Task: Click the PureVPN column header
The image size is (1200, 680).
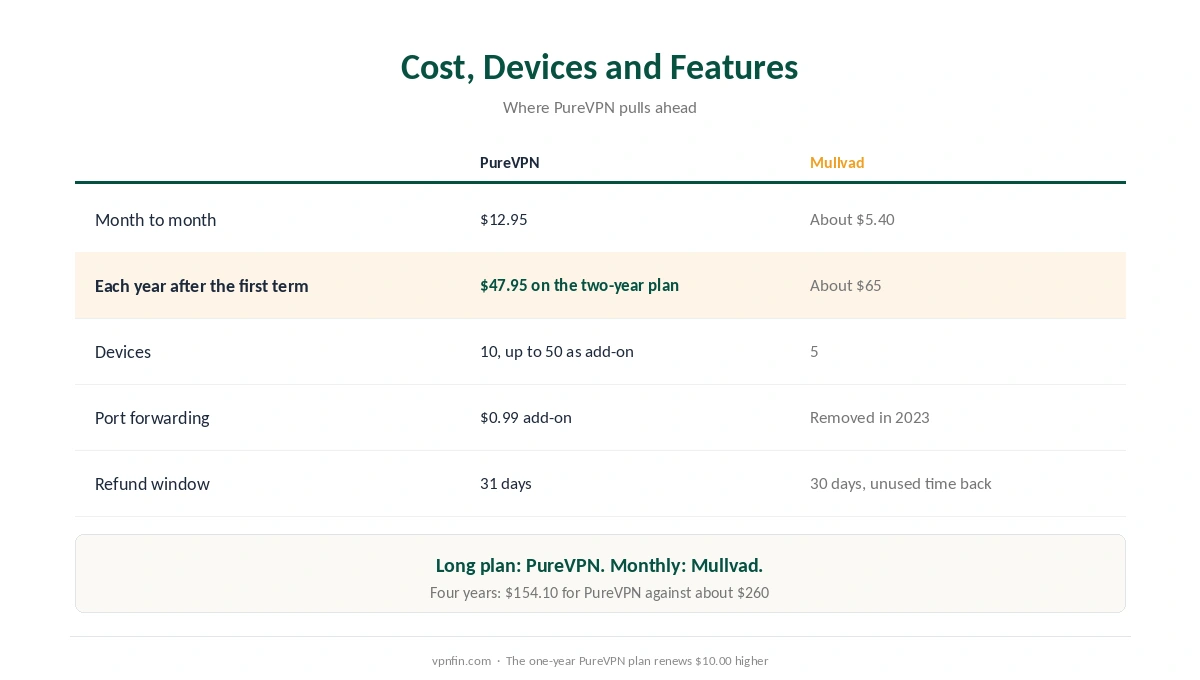Action: (x=509, y=163)
